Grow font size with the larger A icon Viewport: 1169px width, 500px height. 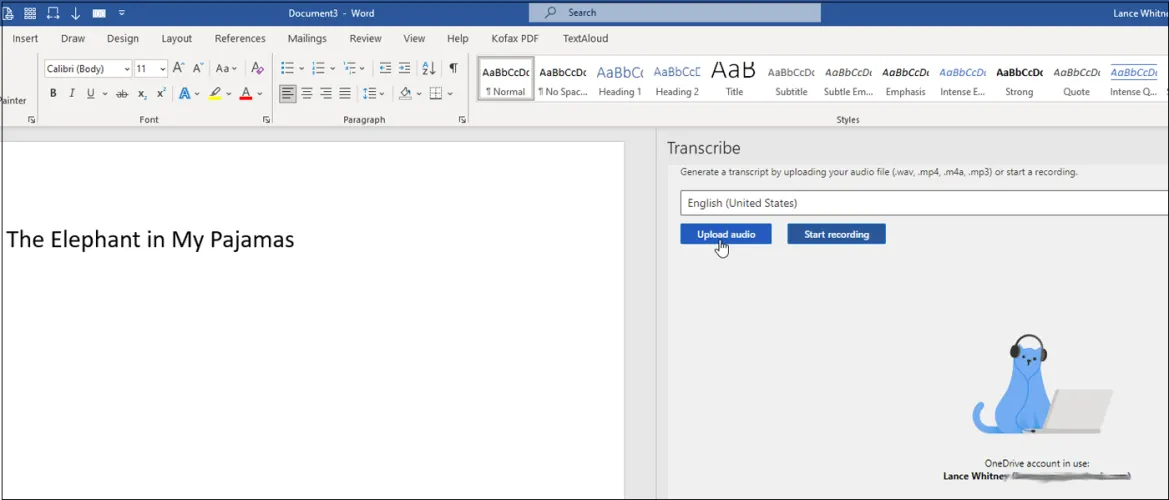178,68
